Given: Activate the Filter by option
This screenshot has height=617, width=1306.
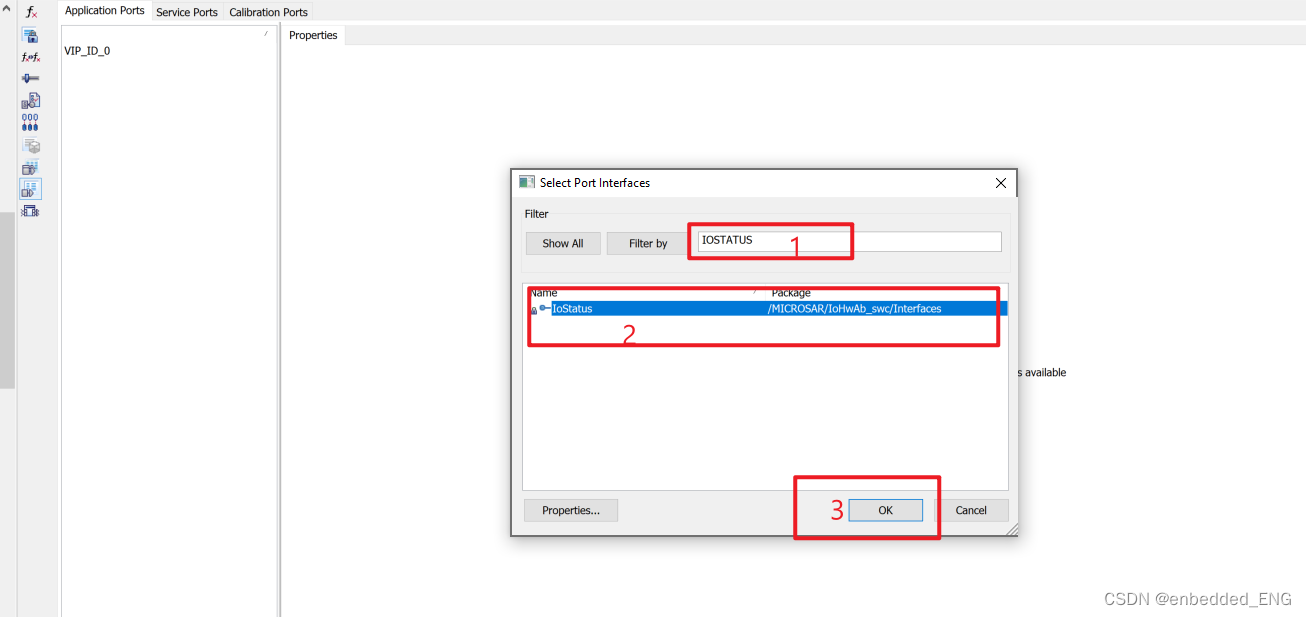Looking at the screenshot, I should point(647,242).
